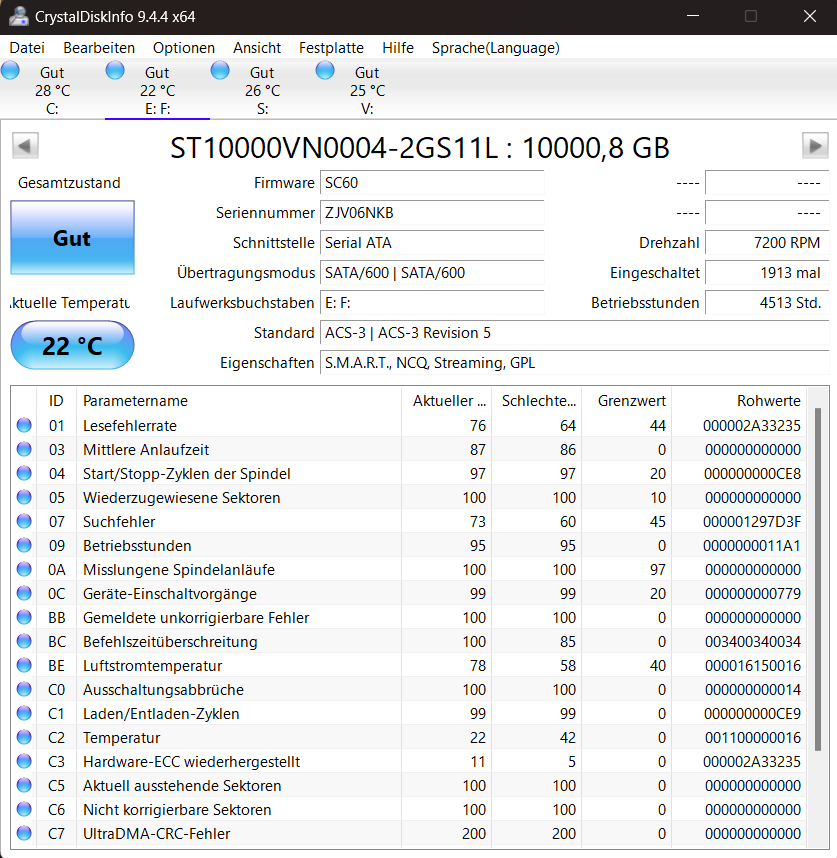Image resolution: width=837 pixels, height=858 pixels.
Task: Click status orb for Hardware-ECC wiederhergestellt
Action: tap(24, 762)
